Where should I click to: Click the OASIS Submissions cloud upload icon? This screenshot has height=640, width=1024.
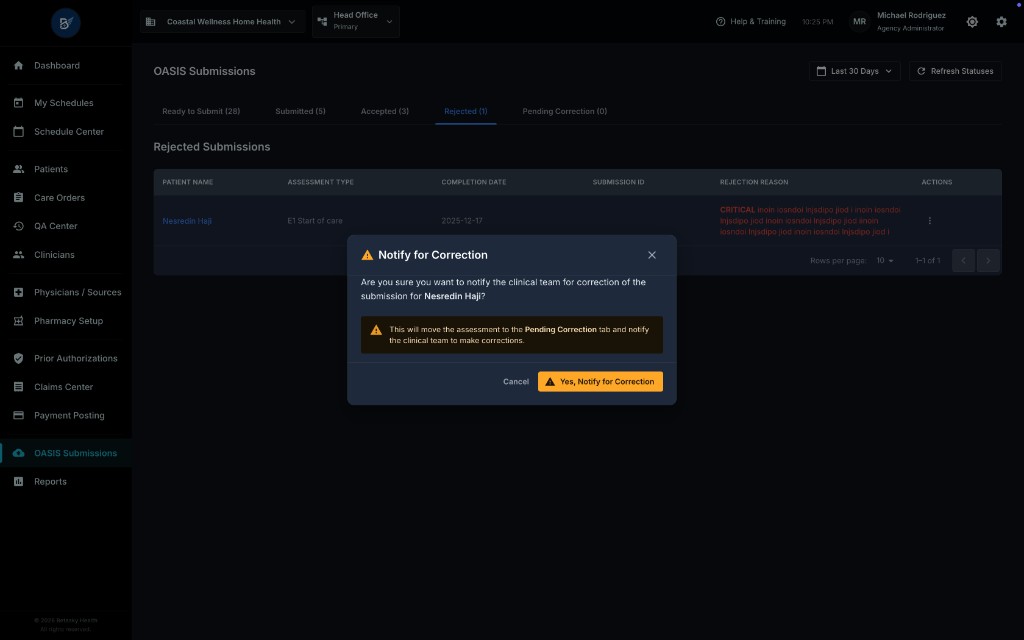[x=18, y=453]
